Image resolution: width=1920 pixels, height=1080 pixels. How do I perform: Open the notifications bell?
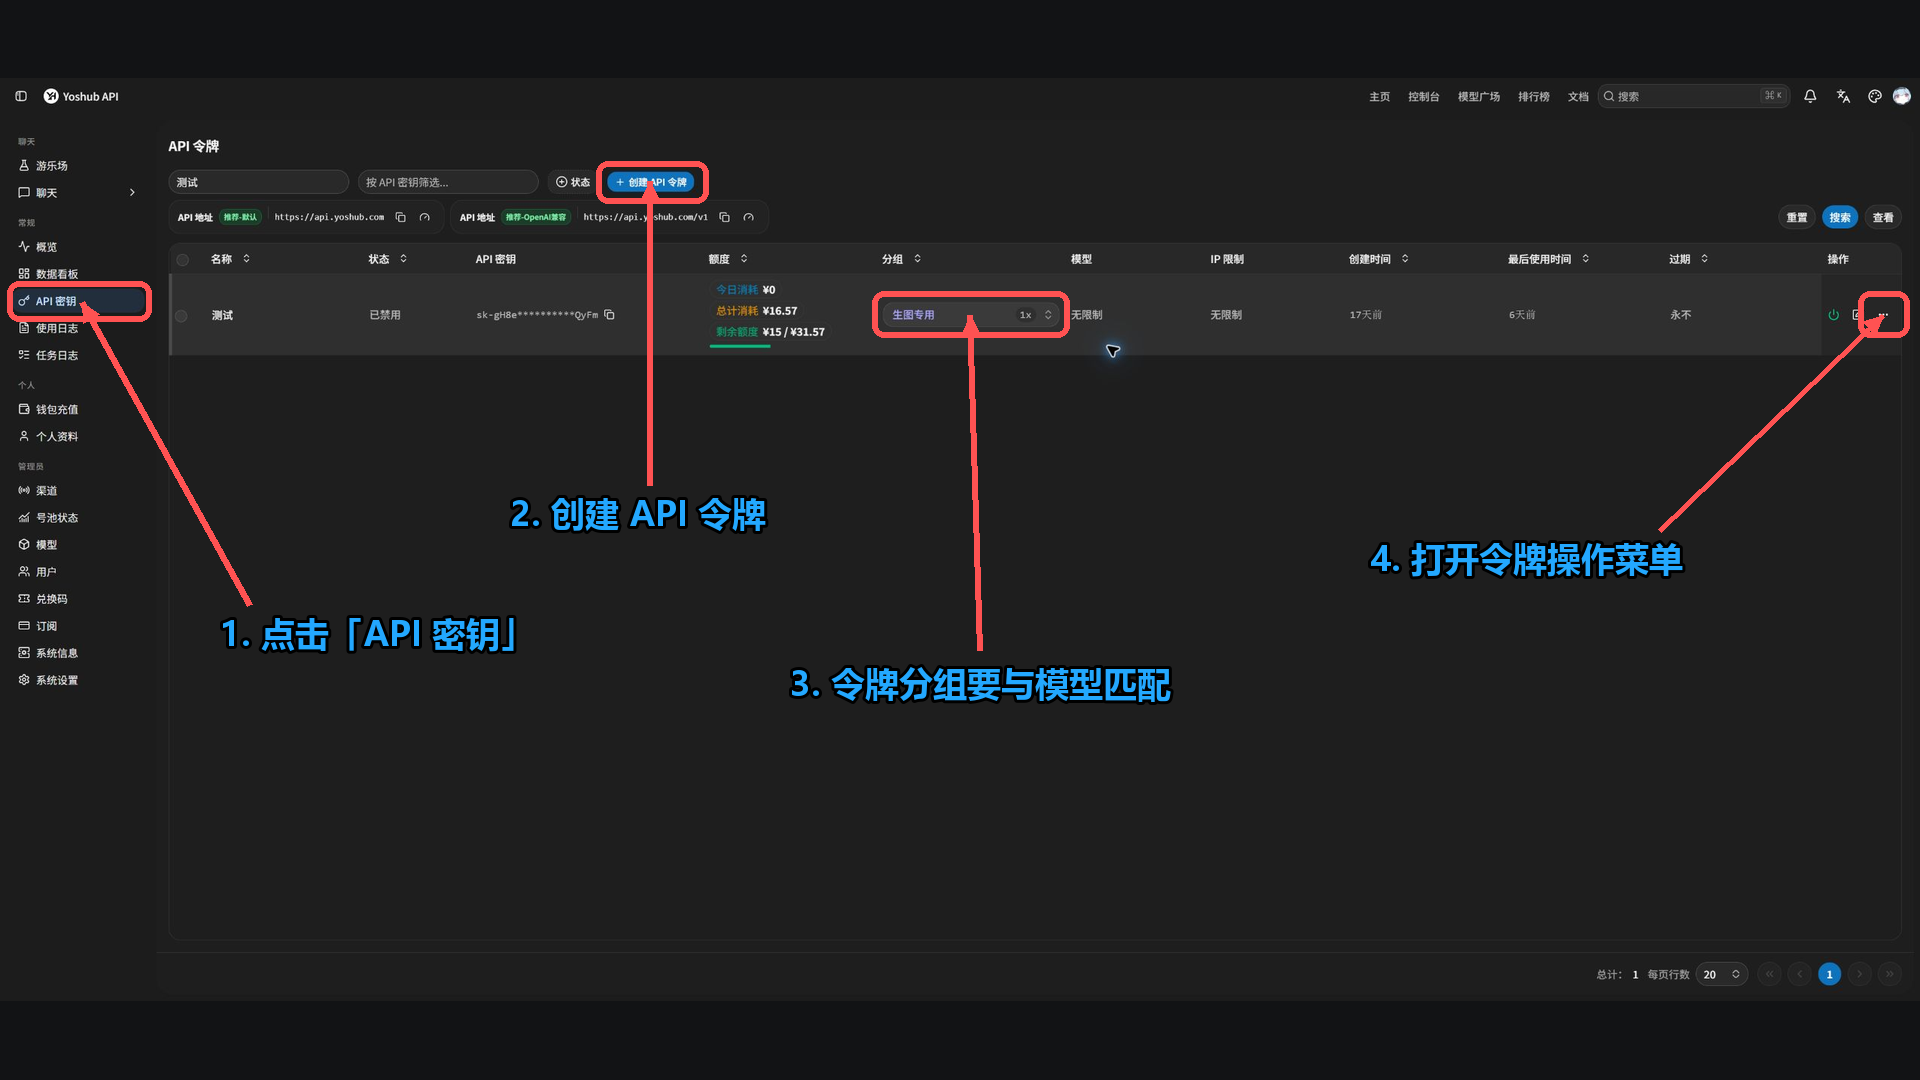click(x=1810, y=96)
